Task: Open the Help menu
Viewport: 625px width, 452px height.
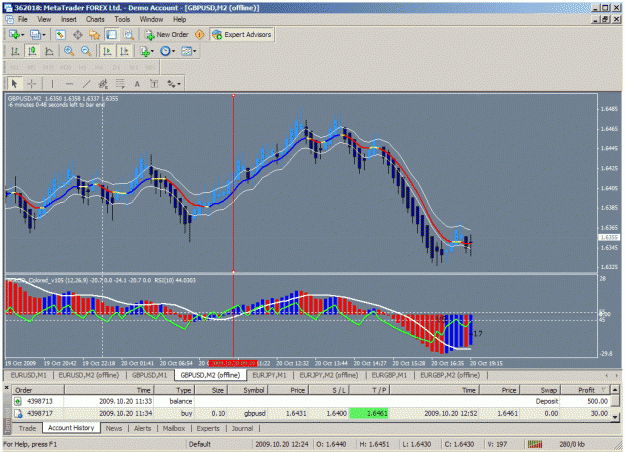Action: (x=179, y=19)
